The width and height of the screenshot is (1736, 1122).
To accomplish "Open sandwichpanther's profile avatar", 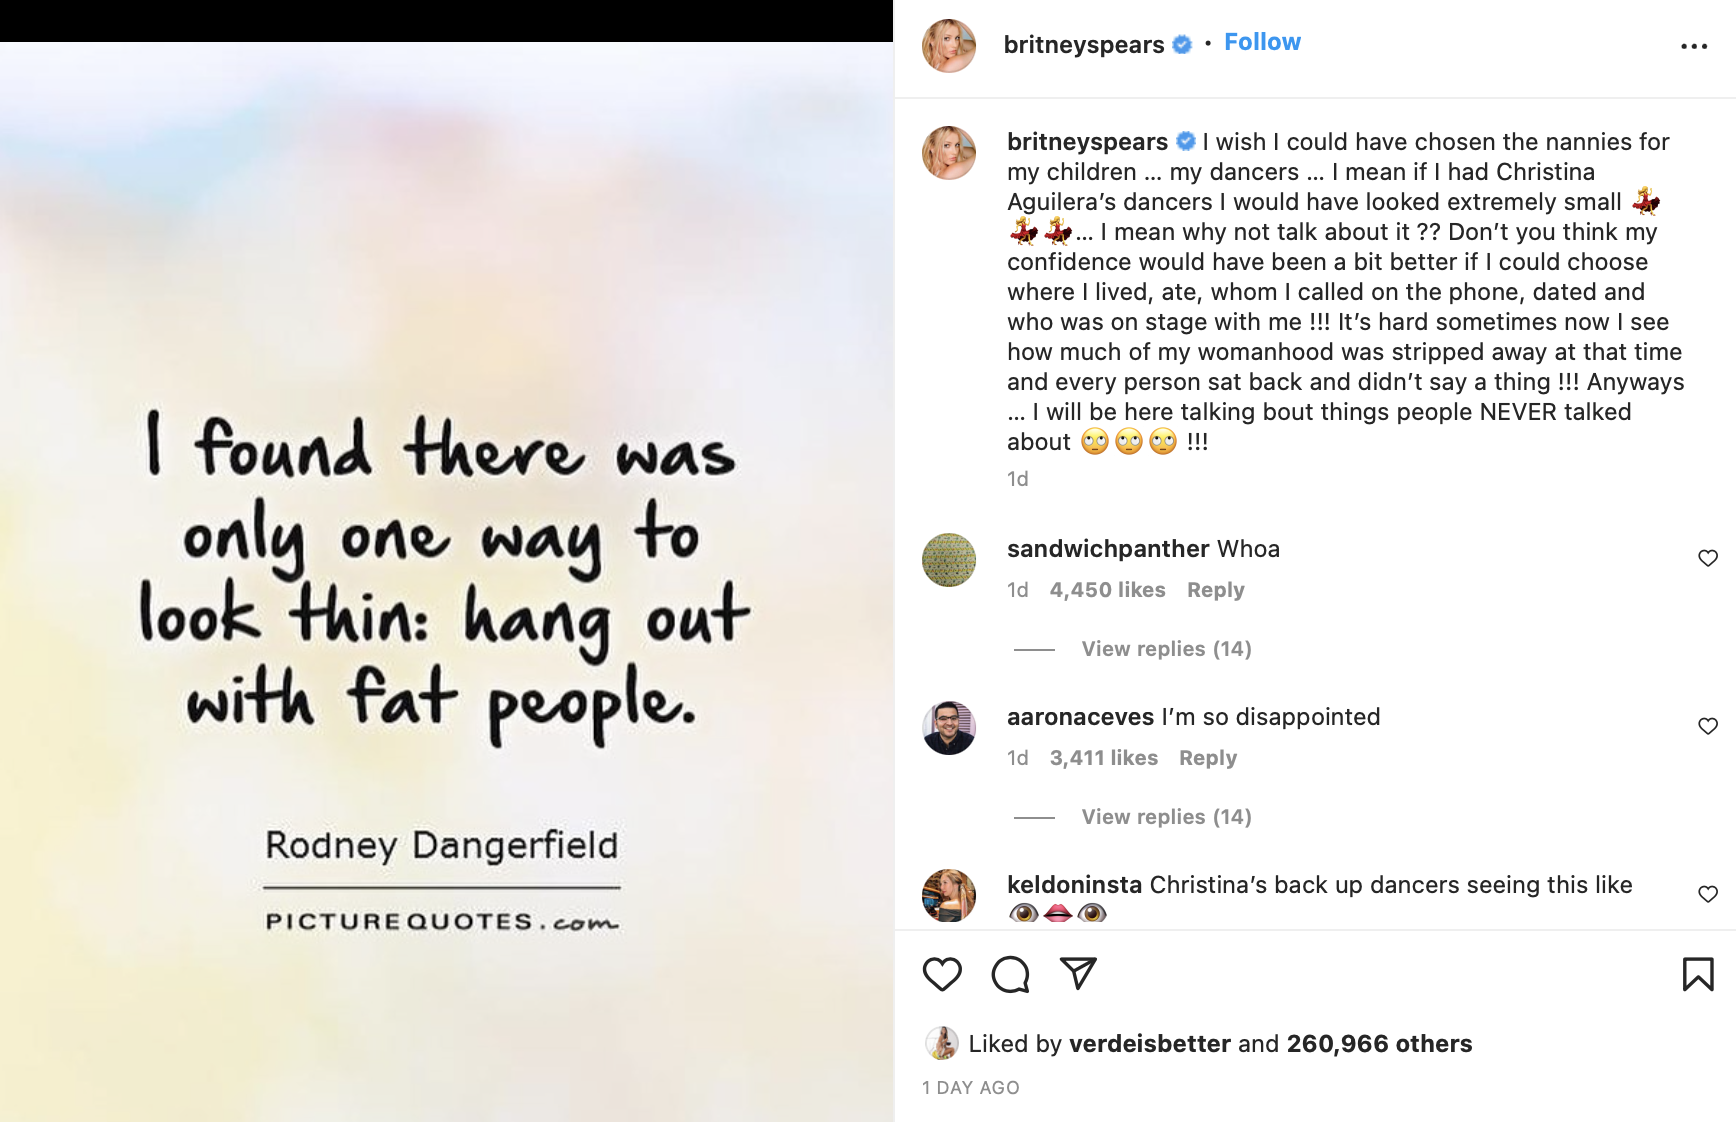I will tap(948, 560).
